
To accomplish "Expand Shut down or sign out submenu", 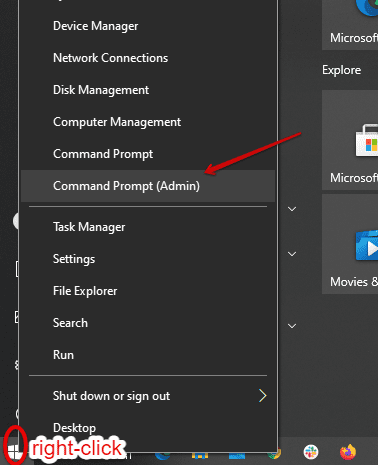I will pyautogui.click(x=148, y=396).
